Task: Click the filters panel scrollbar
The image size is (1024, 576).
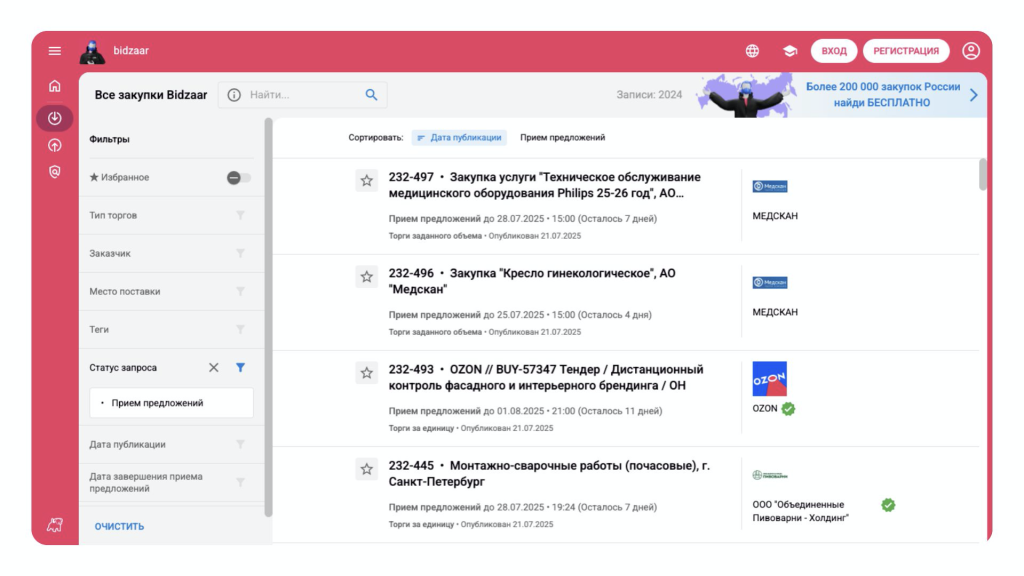Action: pos(268,317)
